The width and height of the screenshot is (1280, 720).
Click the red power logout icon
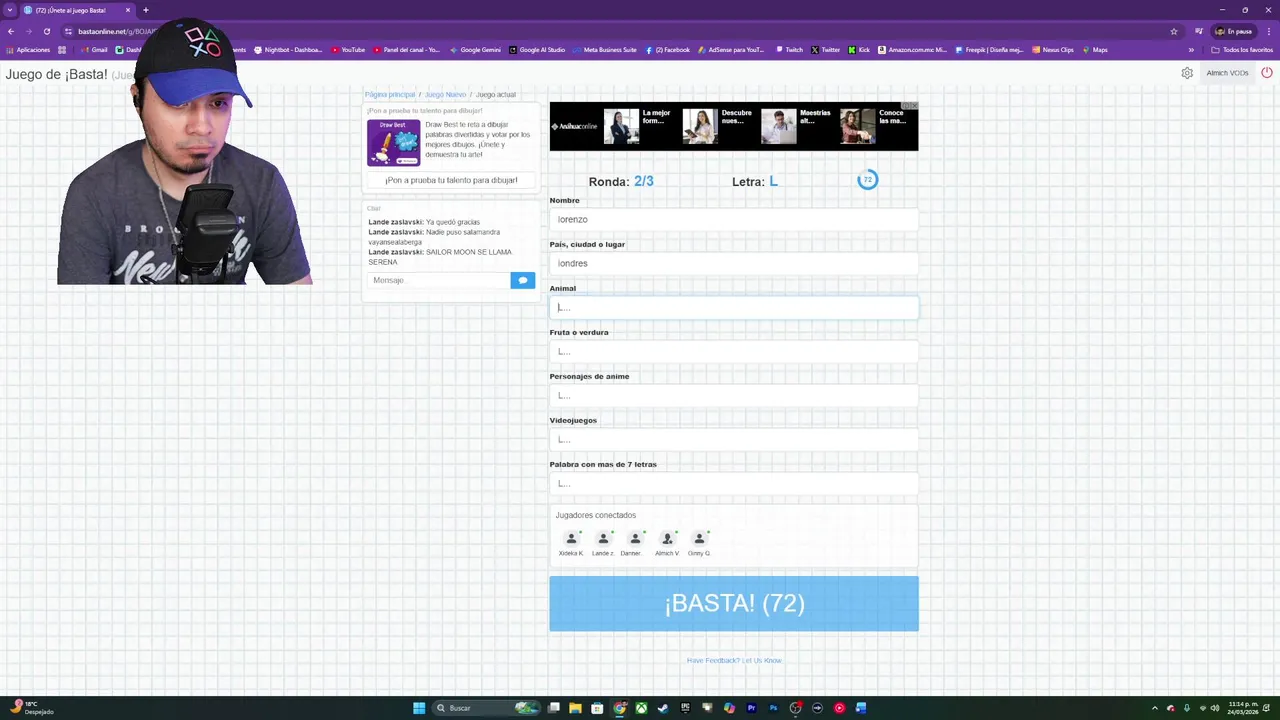(x=1267, y=73)
